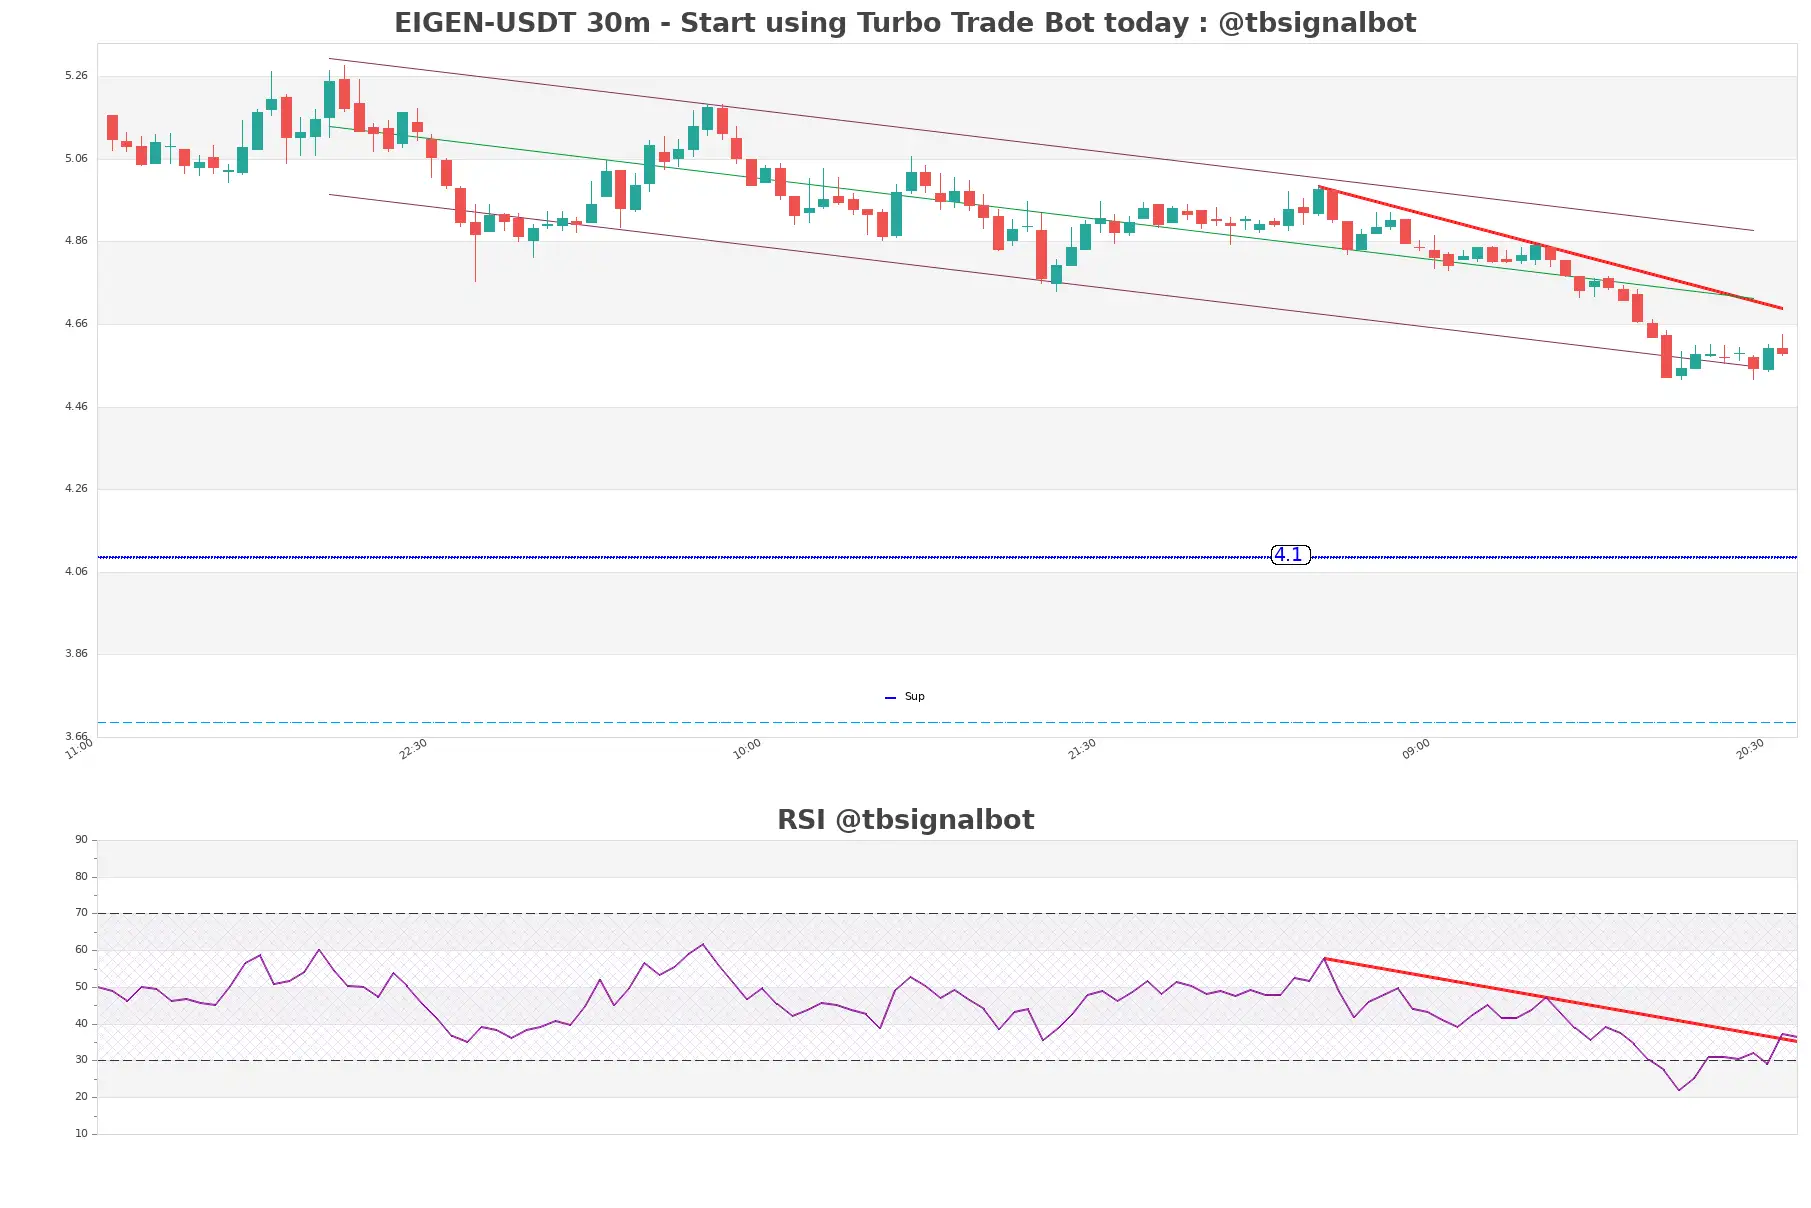Click the RSI 10 axis label
Image resolution: width=1811 pixels, height=1208 pixels.
[81, 1134]
